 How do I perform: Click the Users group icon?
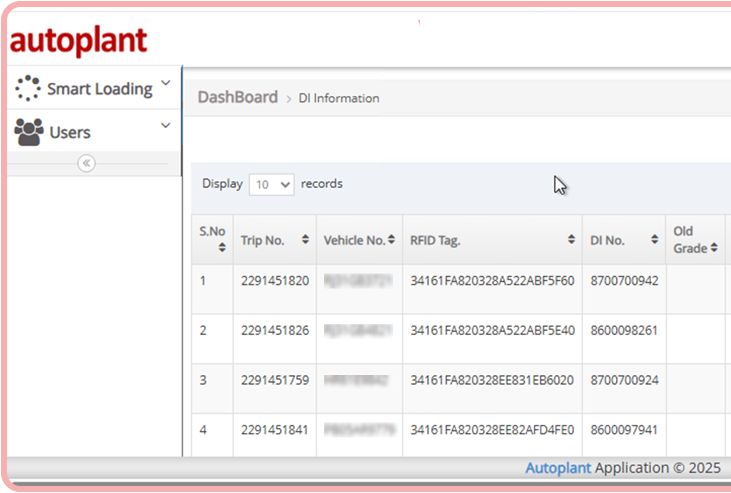pyautogui.click(x=29, y=132)
